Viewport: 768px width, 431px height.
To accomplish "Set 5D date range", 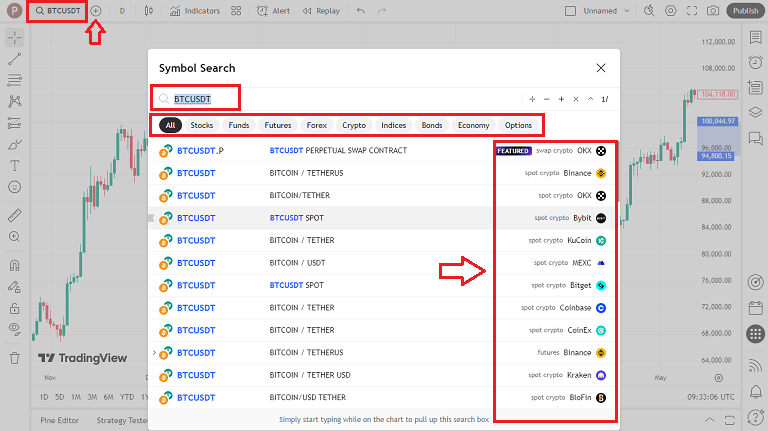I will (x=59, y=397).
